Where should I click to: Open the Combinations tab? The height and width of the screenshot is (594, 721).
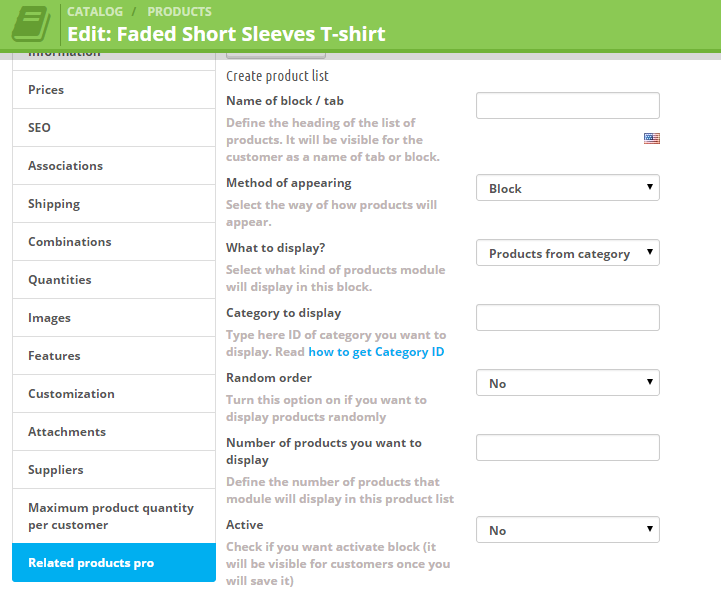[113, 242]
